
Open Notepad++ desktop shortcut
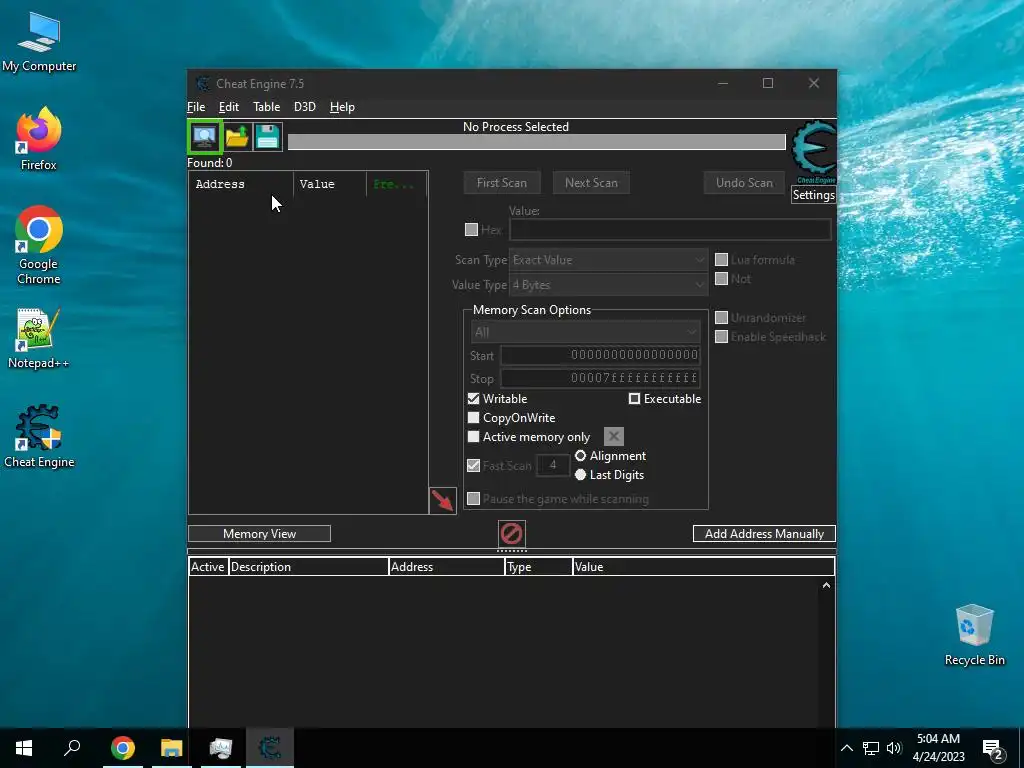pos(39,339)
